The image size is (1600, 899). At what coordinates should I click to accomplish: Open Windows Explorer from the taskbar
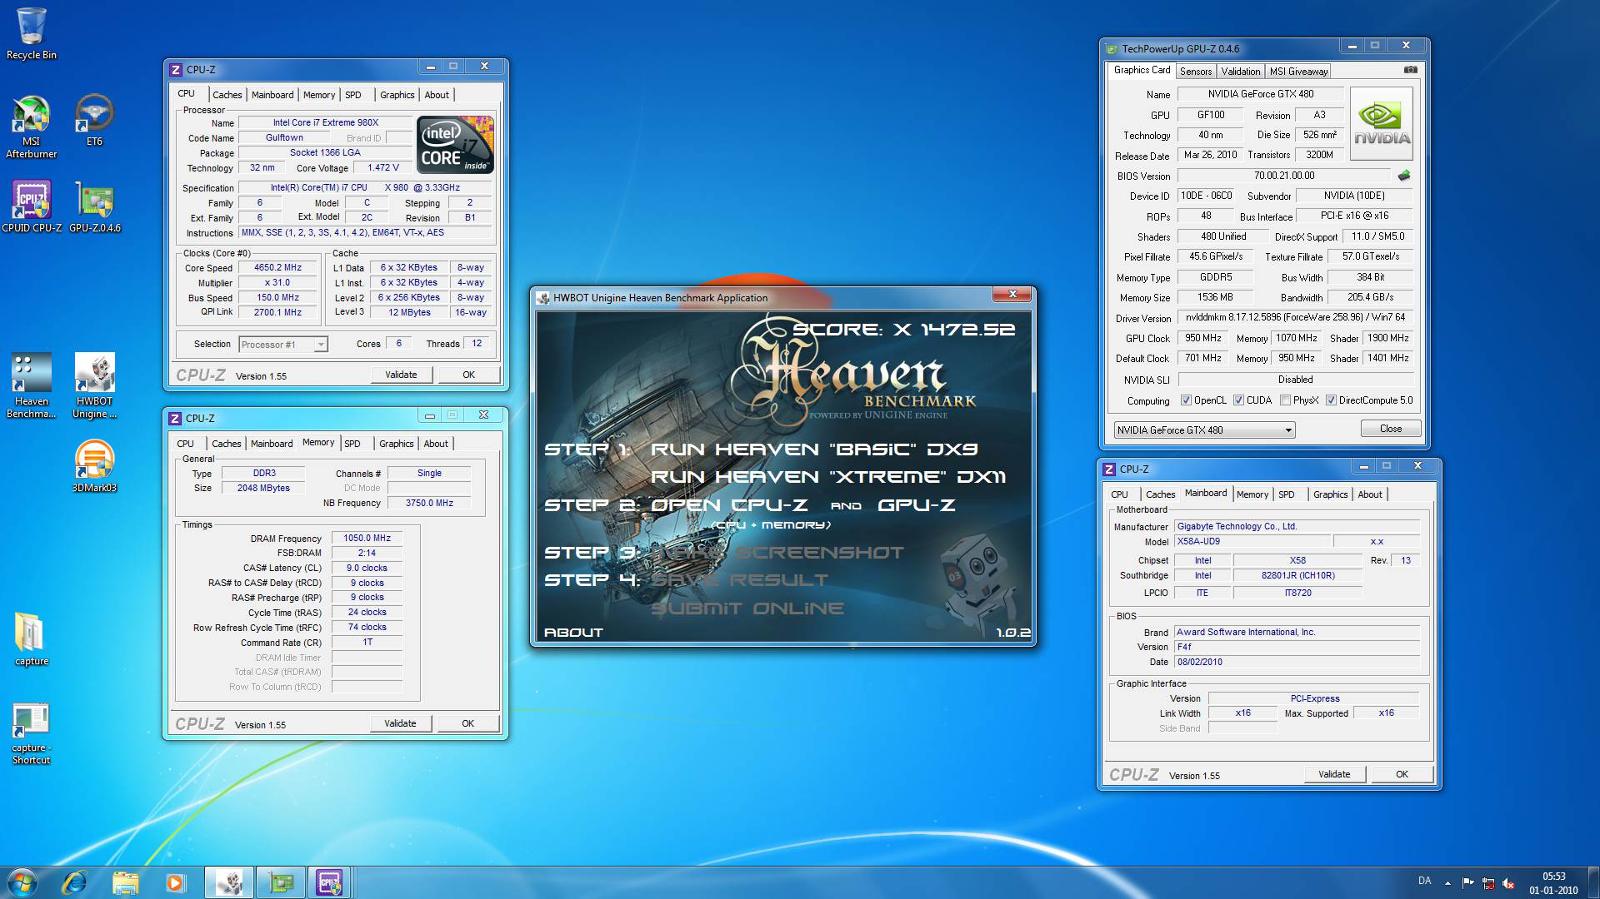tap(125, 882)
